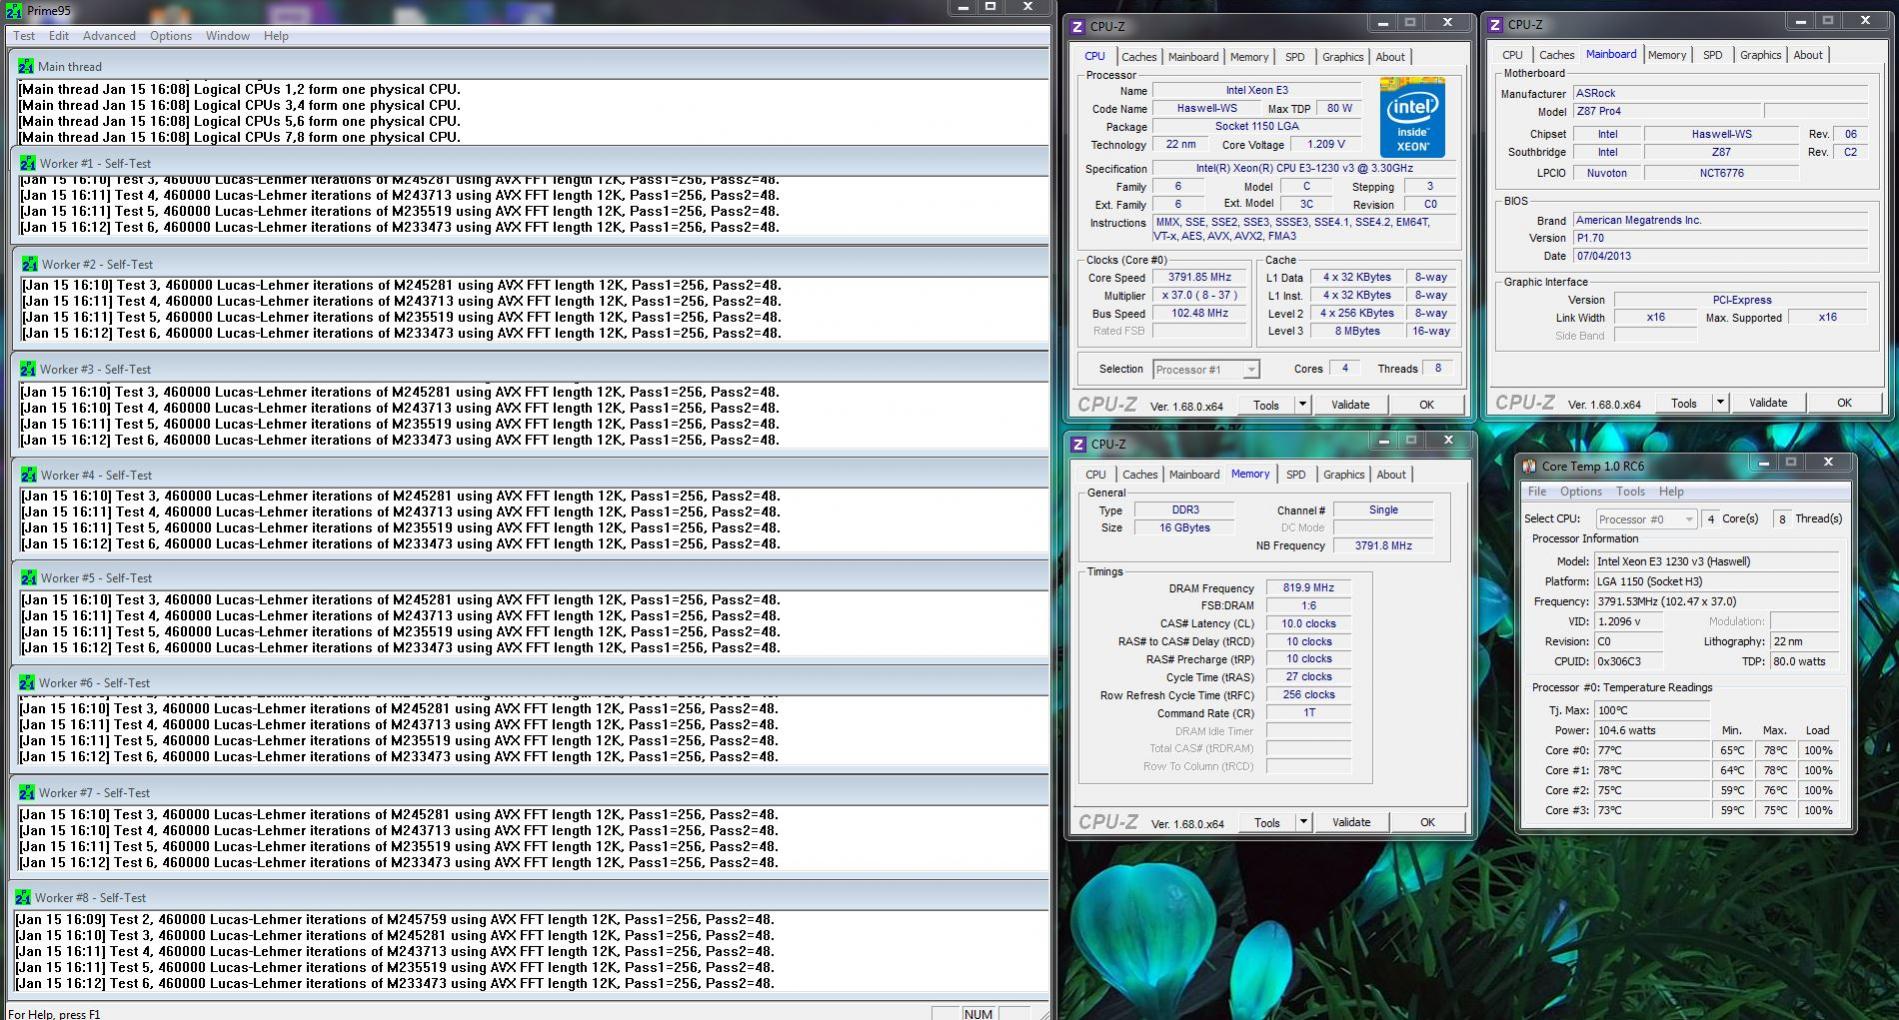This screenshot has width=1899, height=1020.
Task: Click the Worker #1 Self-Test window icon
Action: point(28,163)
